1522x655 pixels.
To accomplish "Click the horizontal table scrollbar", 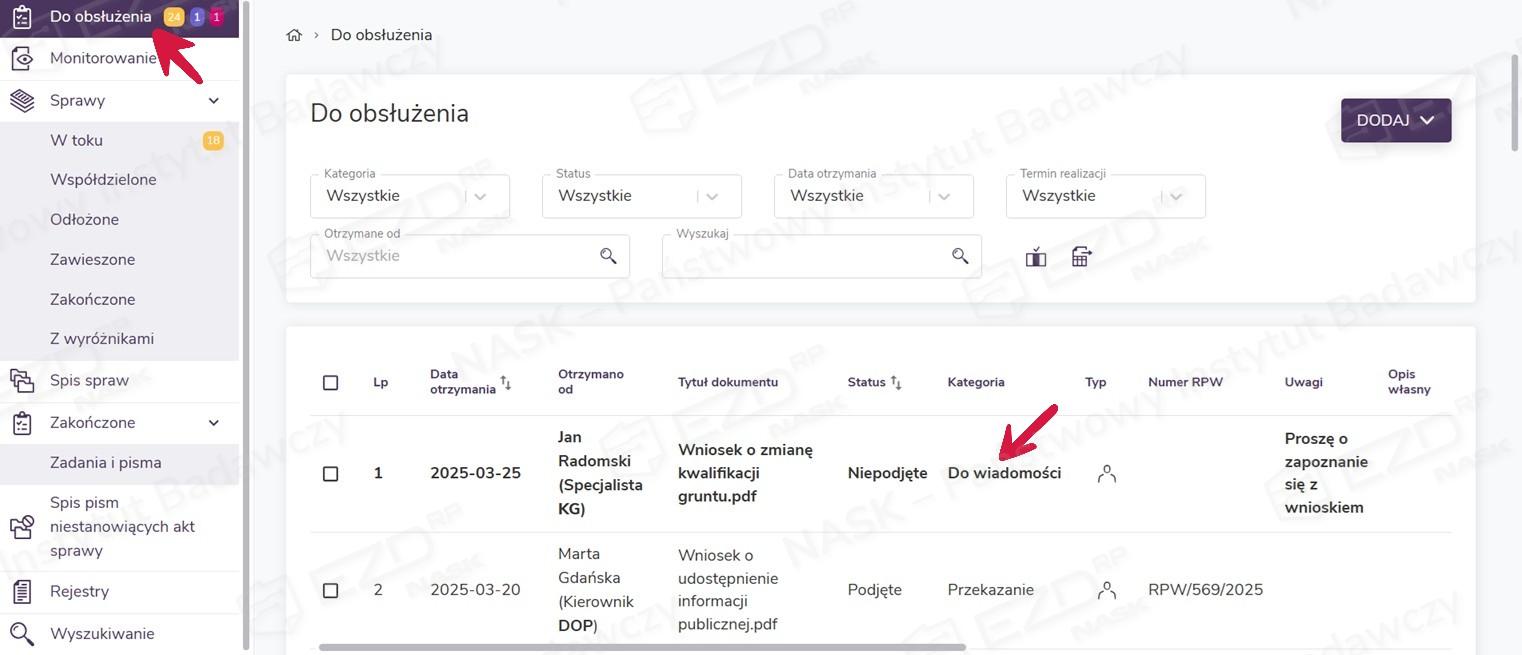I will coord(640,648).
